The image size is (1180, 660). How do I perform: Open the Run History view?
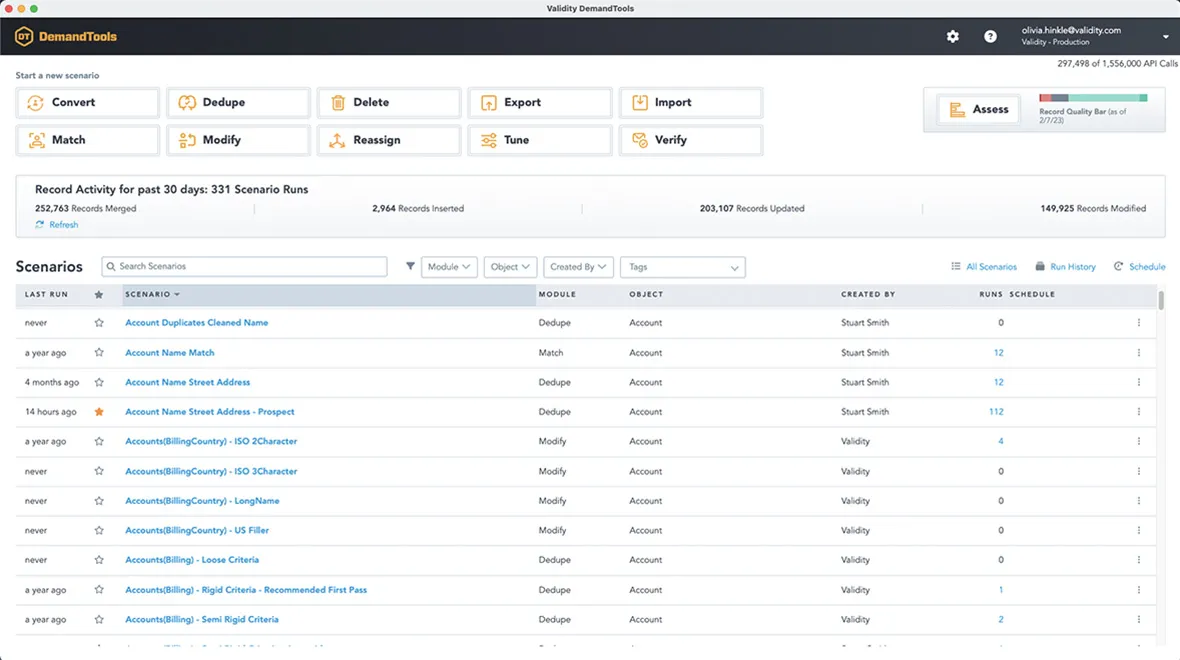(1066, 267)
